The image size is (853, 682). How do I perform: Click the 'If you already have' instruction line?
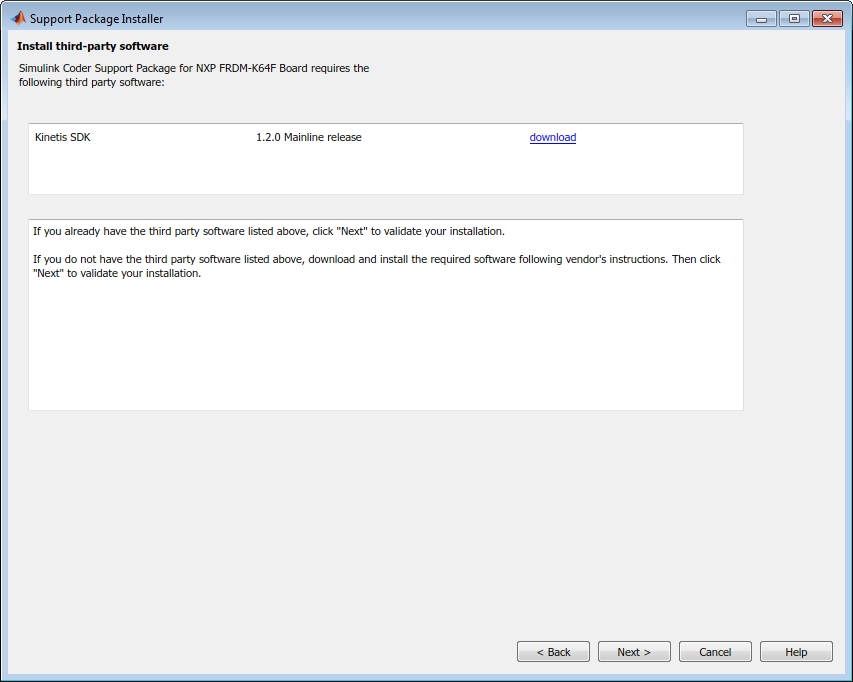[268, 231]
